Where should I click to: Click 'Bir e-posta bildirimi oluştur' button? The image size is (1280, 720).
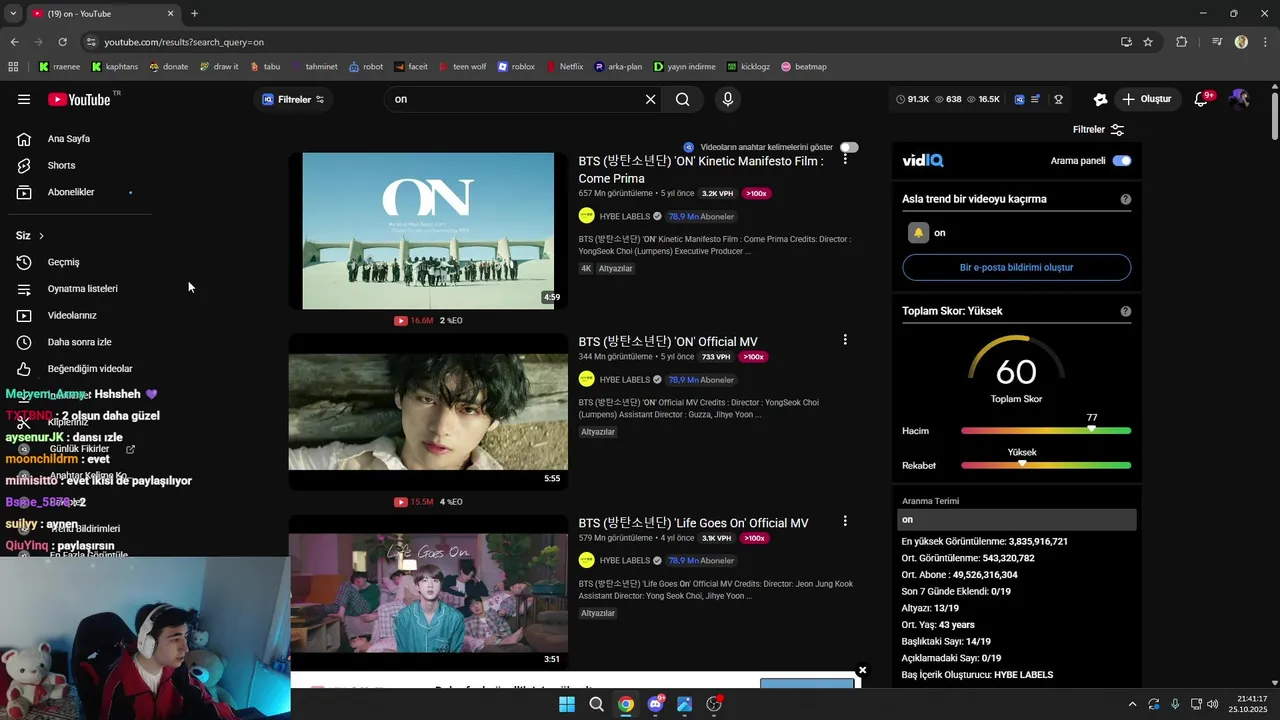[x=1016, y=268]
